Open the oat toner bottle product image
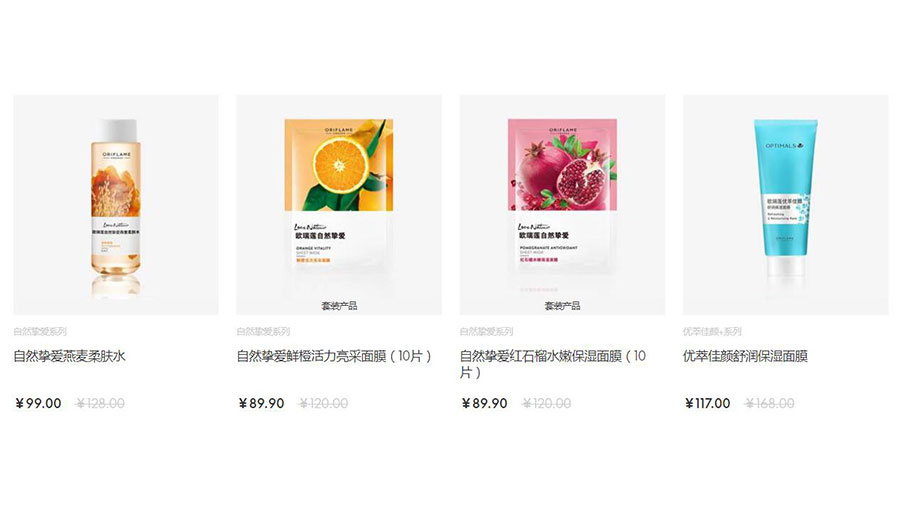Viewport: 900px width, 510px height. (116, 205)
